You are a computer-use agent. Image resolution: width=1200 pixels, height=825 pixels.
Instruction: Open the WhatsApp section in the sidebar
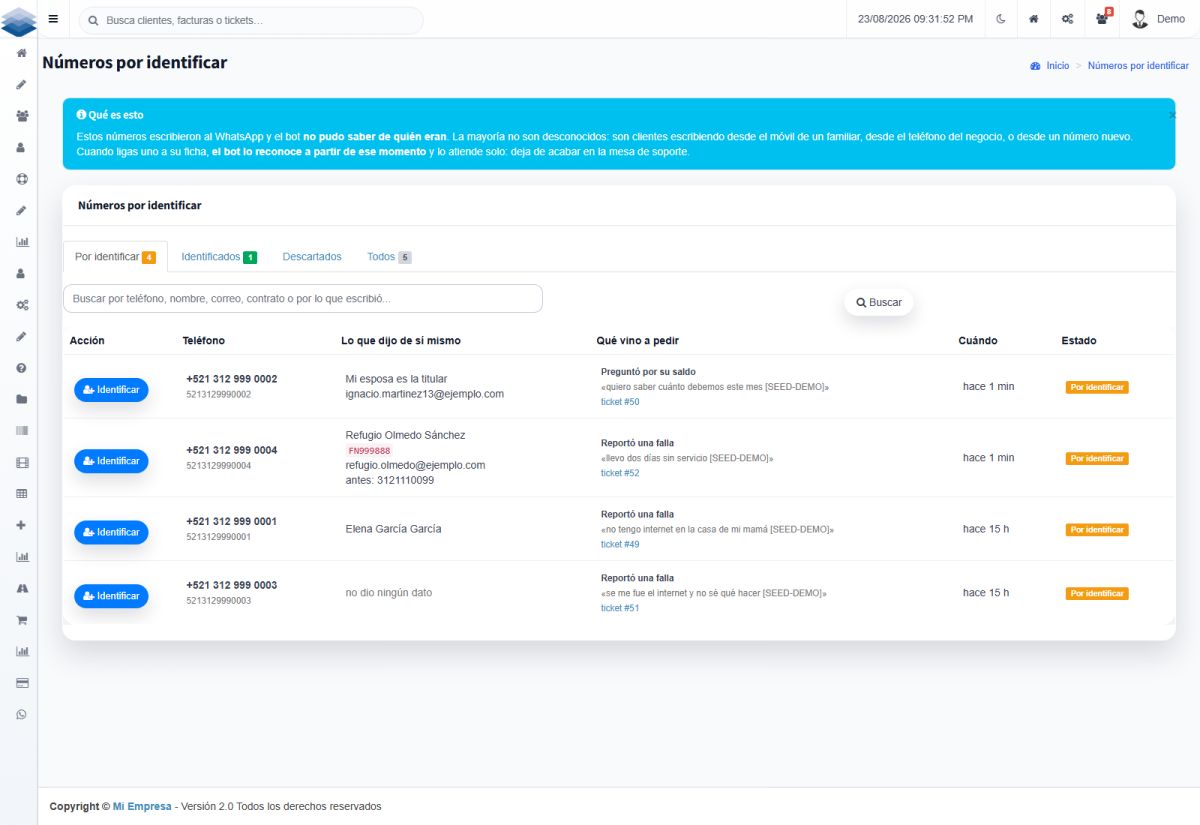coord(21,714)
